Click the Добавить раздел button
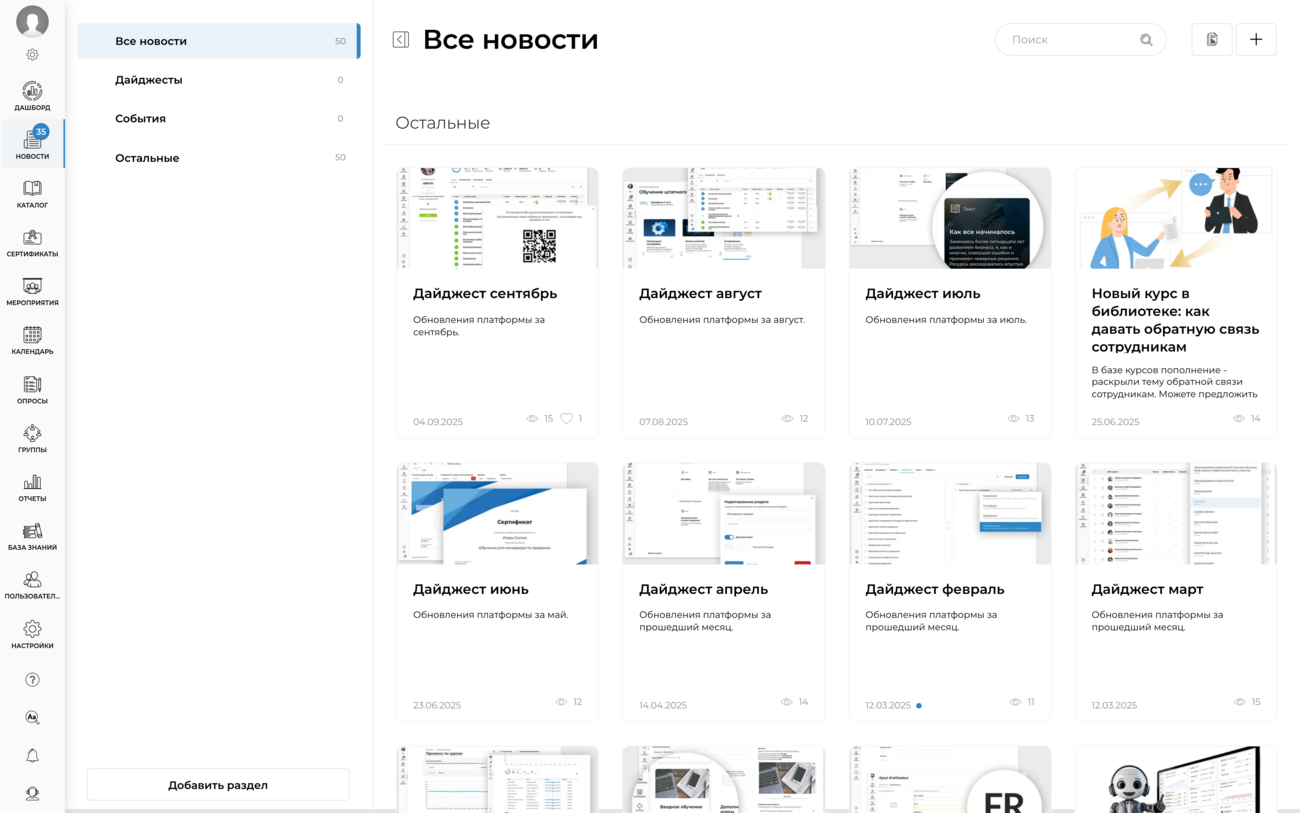1300x813 pixels. [218, 785]
